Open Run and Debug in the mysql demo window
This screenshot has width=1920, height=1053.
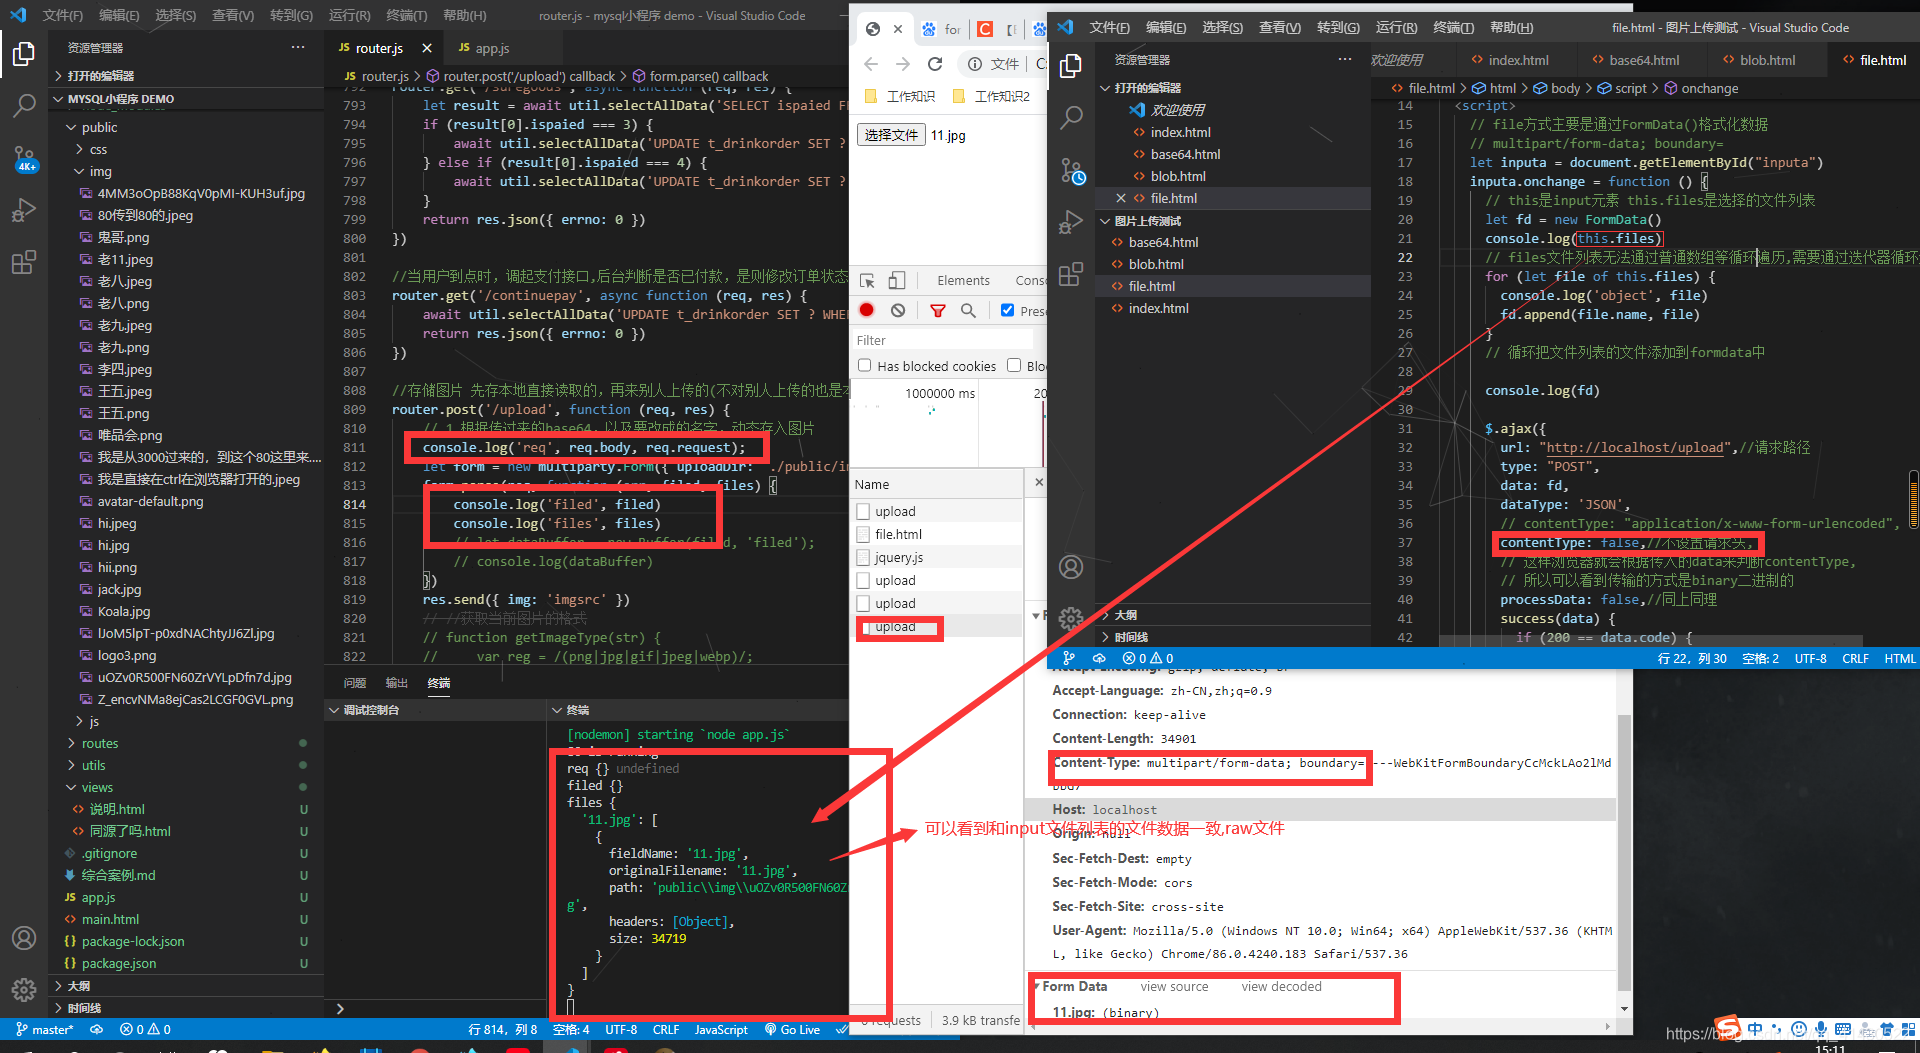click(24, 210)
